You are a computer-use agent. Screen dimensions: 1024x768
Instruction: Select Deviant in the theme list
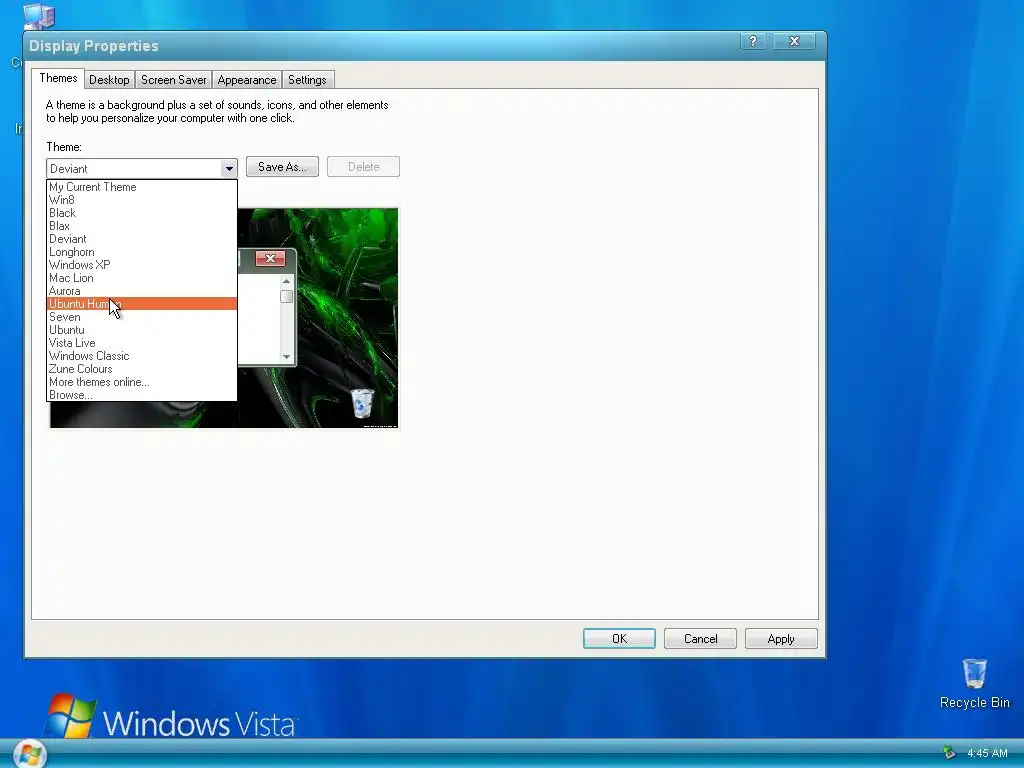click(x=142, y=239)
